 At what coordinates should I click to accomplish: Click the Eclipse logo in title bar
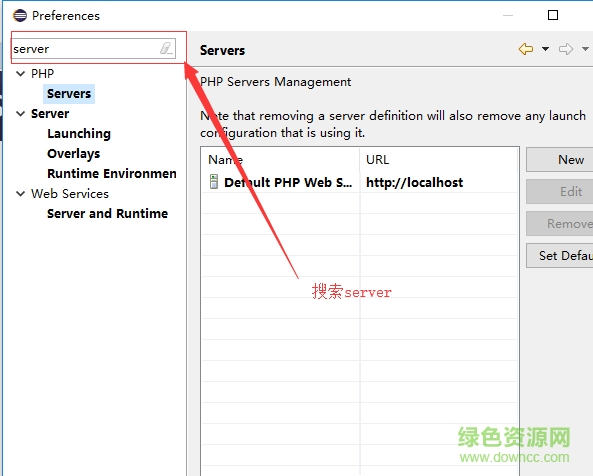coord(20,16)
